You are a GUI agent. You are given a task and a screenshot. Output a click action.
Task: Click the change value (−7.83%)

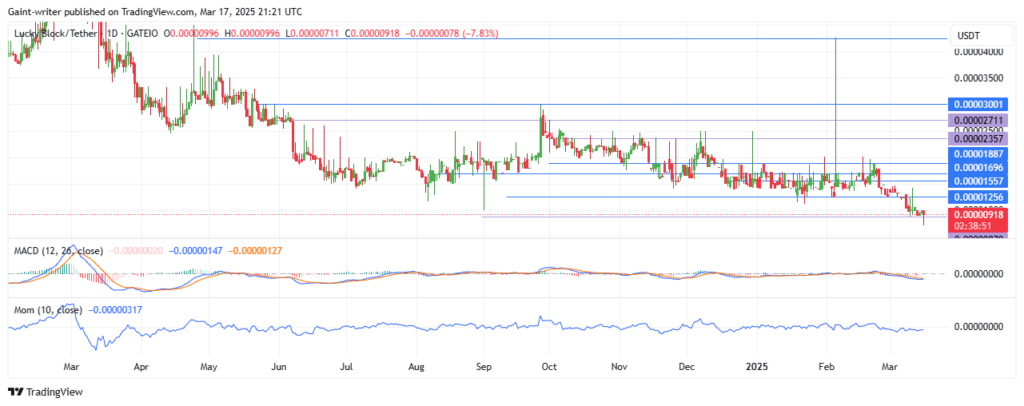[x=480, y=33]
